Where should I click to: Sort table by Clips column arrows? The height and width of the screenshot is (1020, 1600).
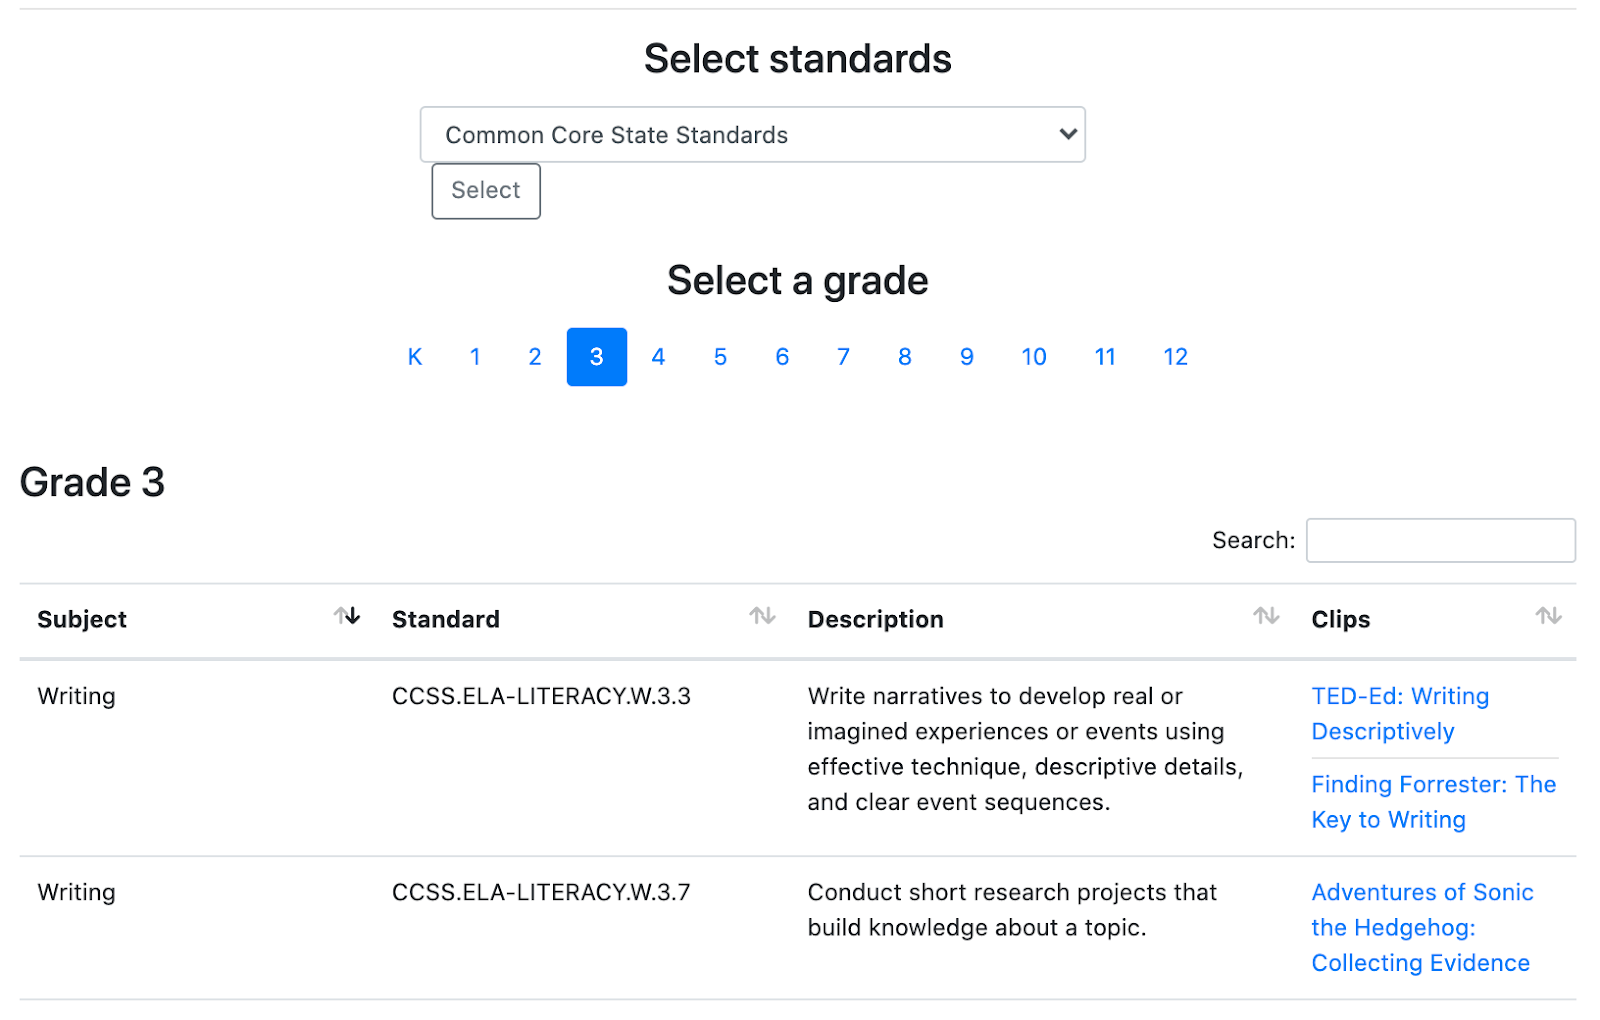click(x=1548, y=616)
